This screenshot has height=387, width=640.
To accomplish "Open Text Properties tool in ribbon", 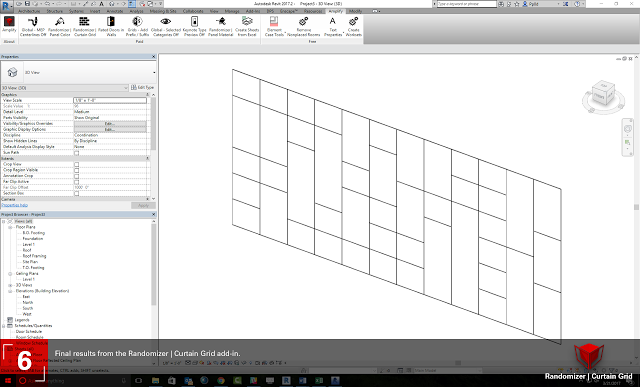I will (333, 27).
